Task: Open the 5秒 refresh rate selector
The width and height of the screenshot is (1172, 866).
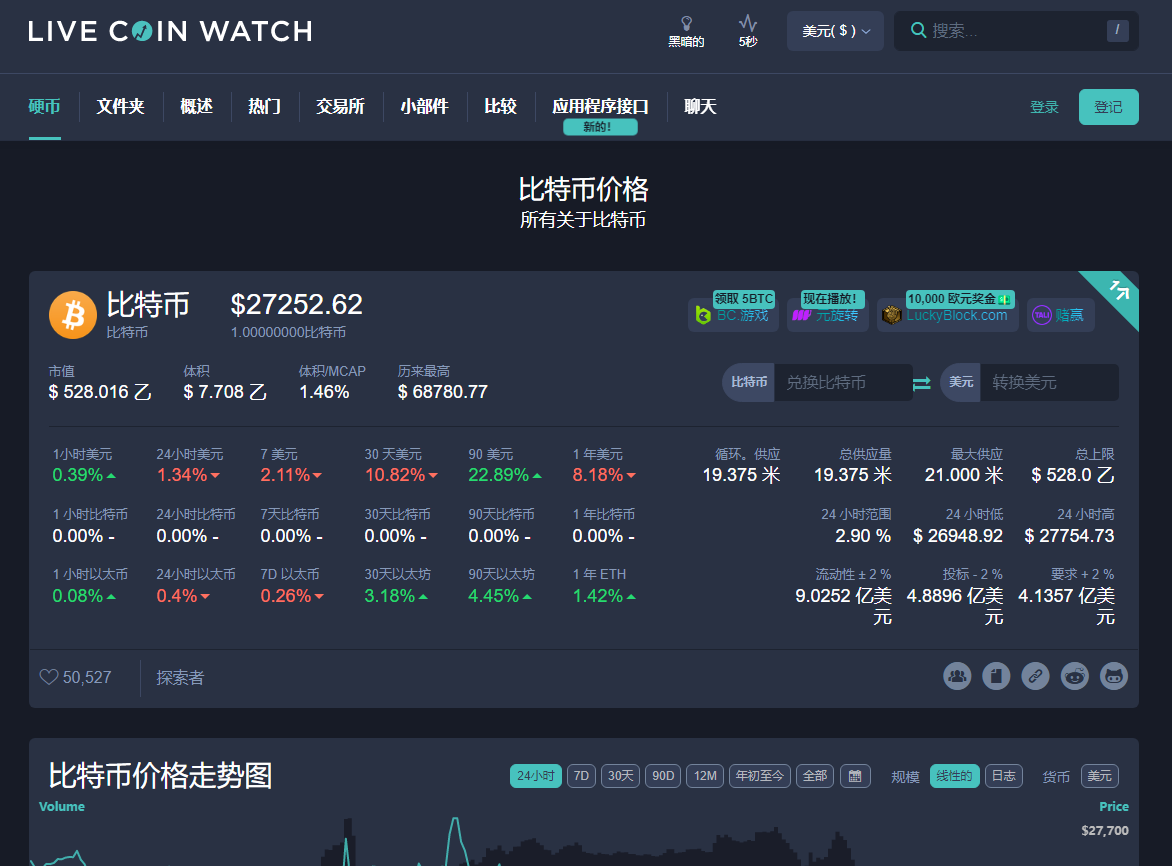Action: click(748, 30)
